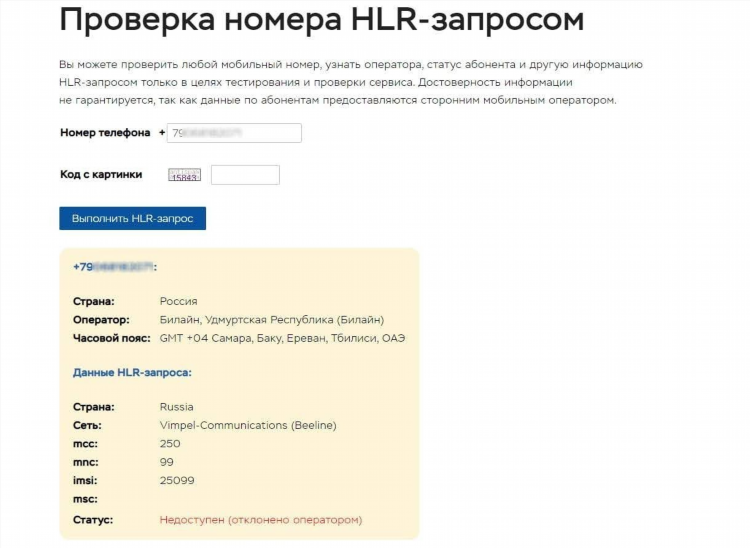Click the captcha code input field

tap(245, 175)
